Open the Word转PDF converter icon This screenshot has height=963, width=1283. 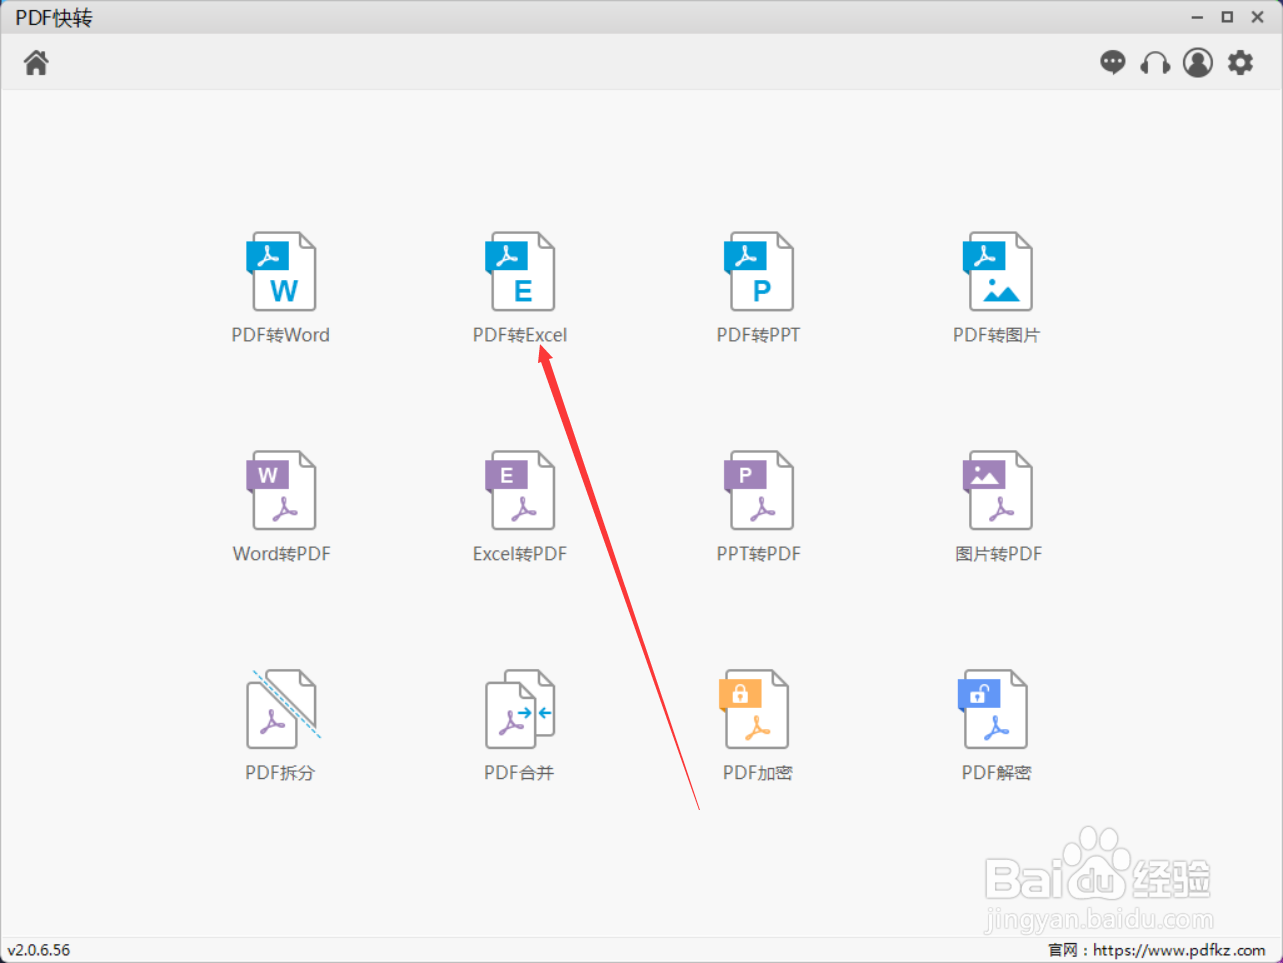coord(281,490)
